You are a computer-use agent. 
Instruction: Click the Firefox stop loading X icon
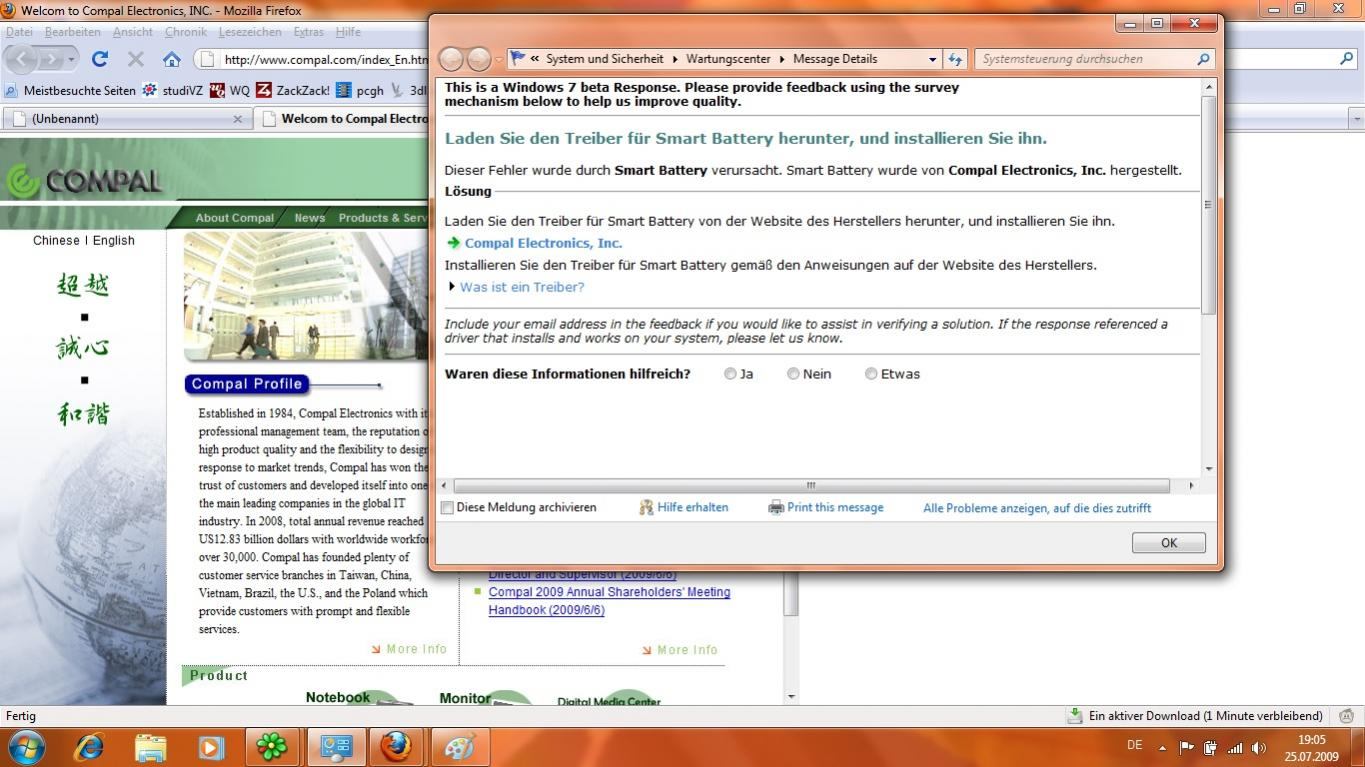pyautogui.click(x=136, y=59)
